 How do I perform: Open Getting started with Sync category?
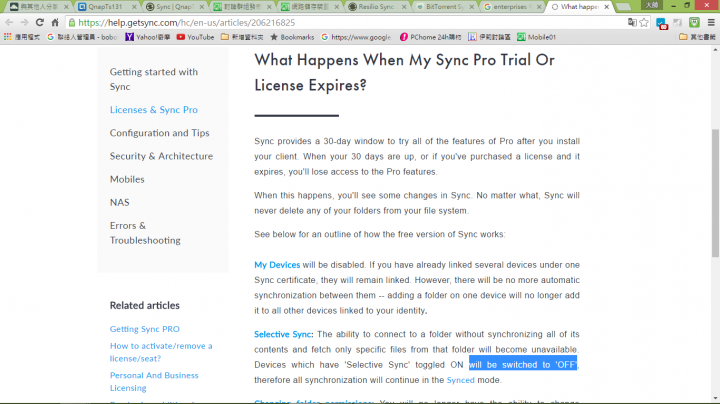154,79
